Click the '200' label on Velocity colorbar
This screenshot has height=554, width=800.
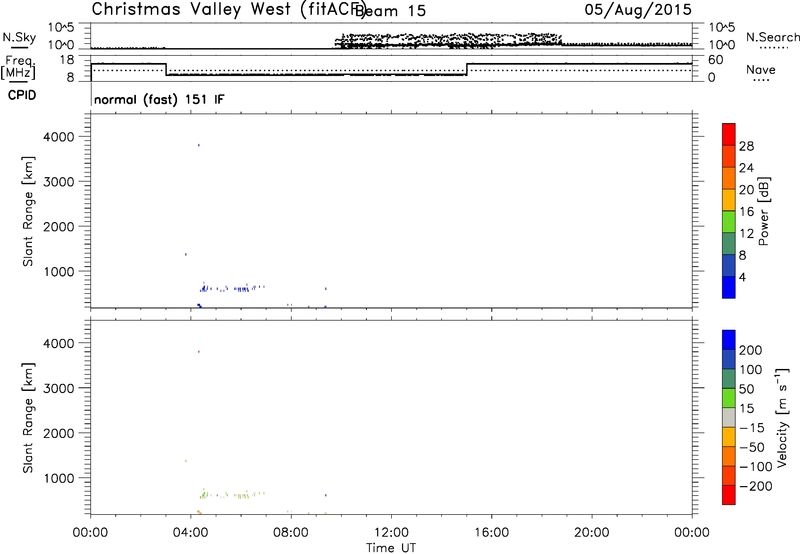[751, 350]
